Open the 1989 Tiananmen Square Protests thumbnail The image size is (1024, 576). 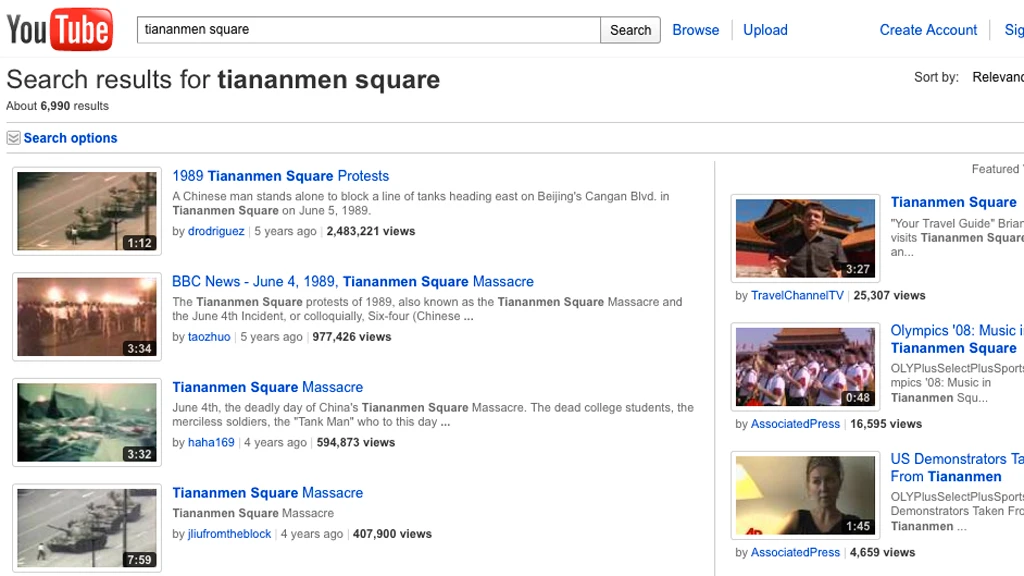point(87,211)
